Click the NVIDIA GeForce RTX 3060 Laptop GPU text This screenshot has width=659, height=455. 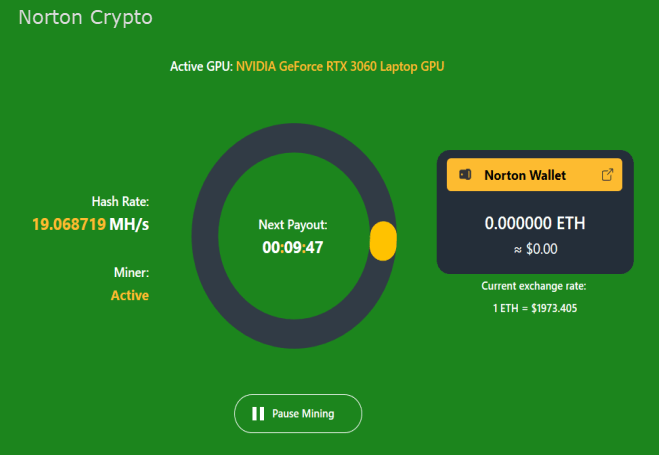340,66
